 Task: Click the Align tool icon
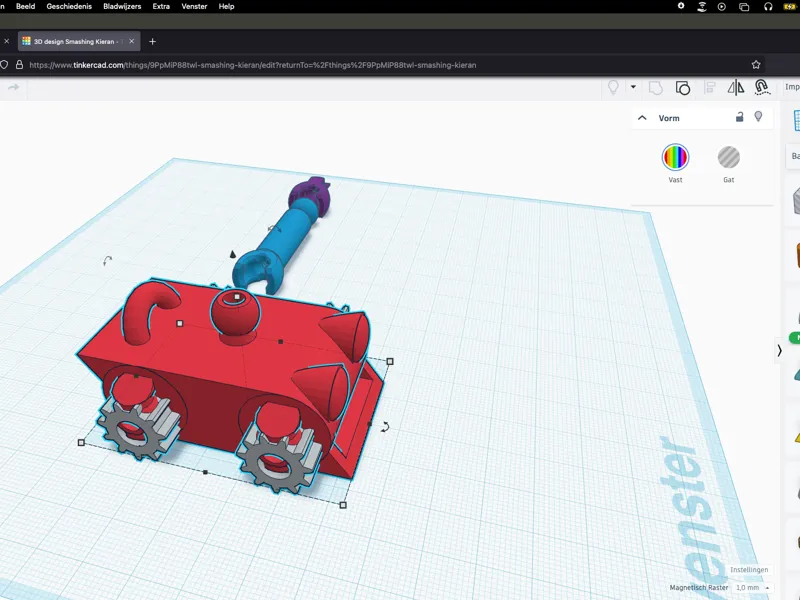tap(710, 88)
